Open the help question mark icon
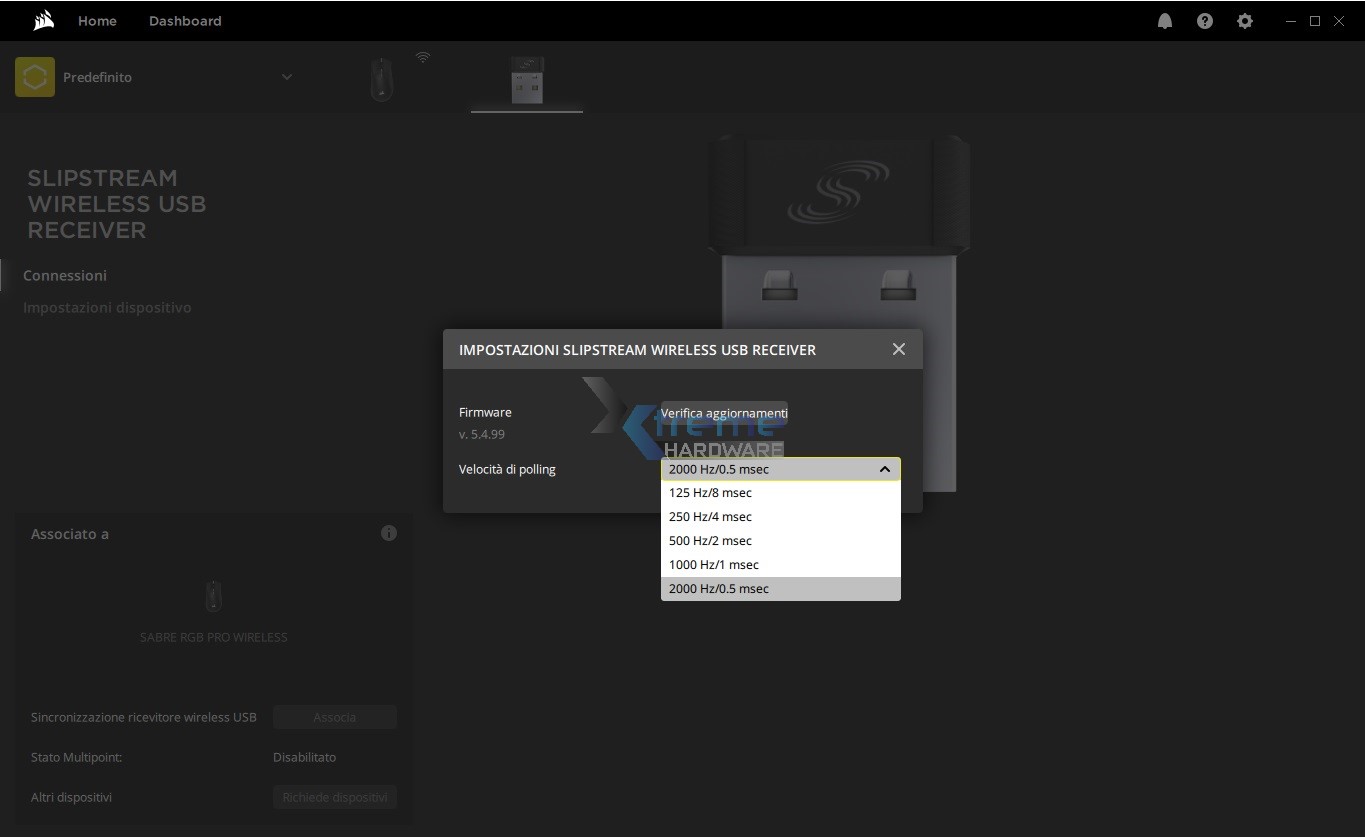This screenshot has height=837, width=1365. (1204, 21)
